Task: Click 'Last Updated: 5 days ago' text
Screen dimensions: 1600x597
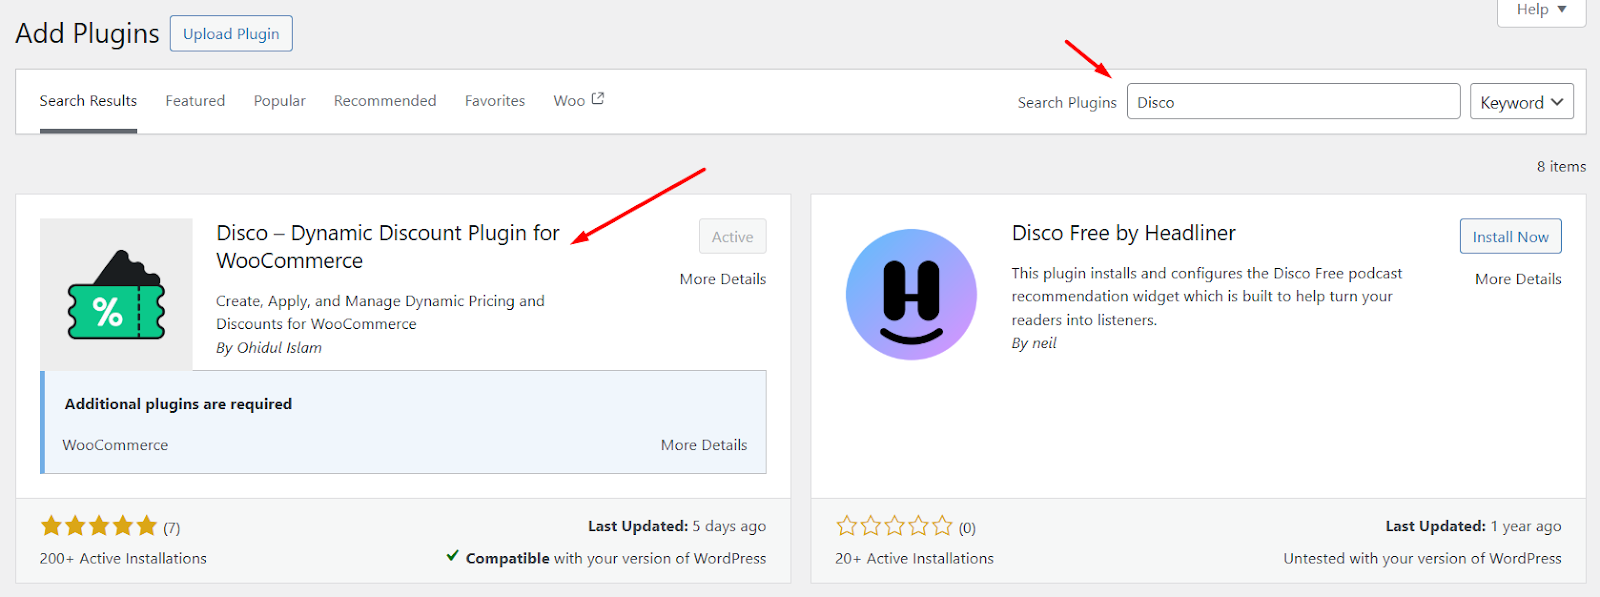Action: pos(677,526)
